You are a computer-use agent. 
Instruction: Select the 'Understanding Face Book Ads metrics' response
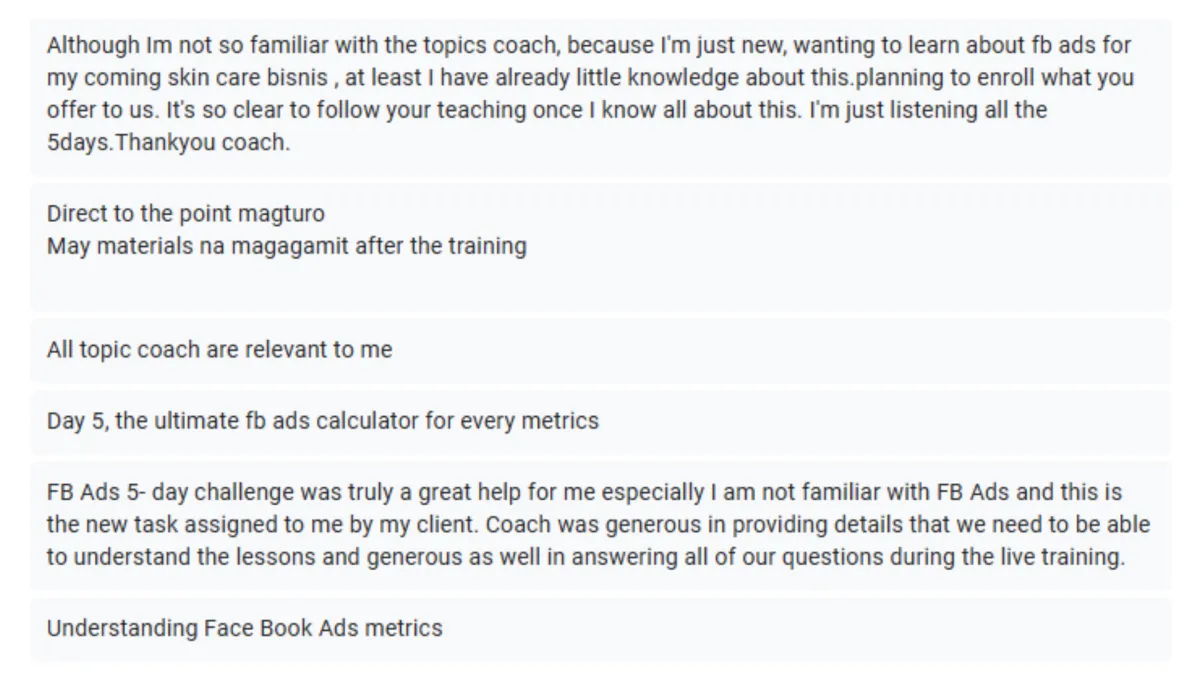point(600,629)
